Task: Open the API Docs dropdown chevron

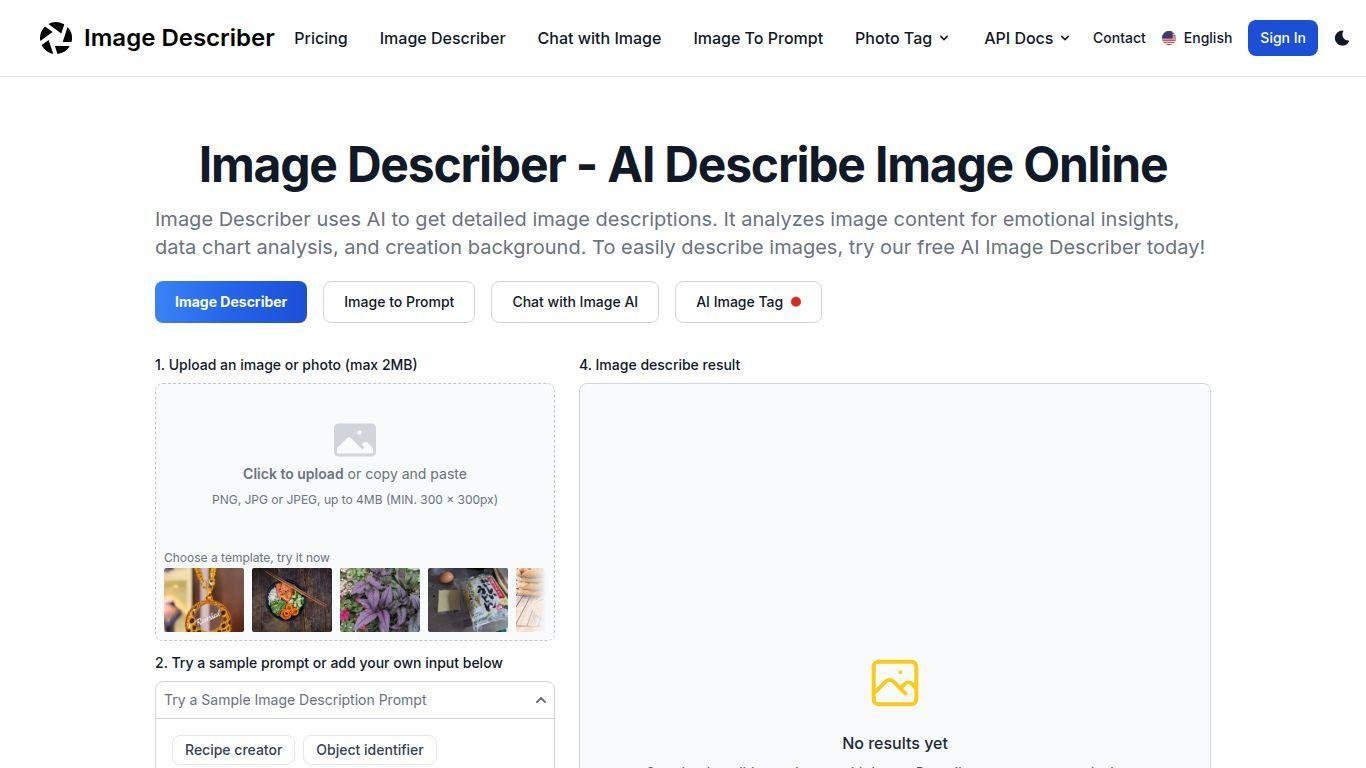Action: coord(1065,38)
